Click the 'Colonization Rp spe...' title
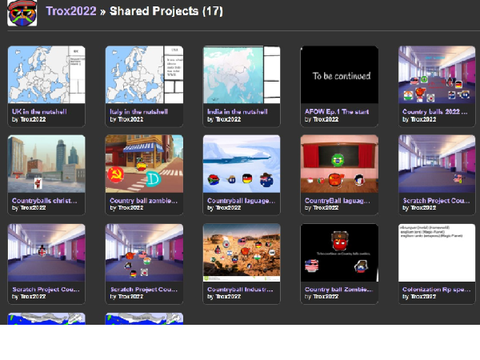480x360 pixels. pyautogui.click(x=437, y=290)
